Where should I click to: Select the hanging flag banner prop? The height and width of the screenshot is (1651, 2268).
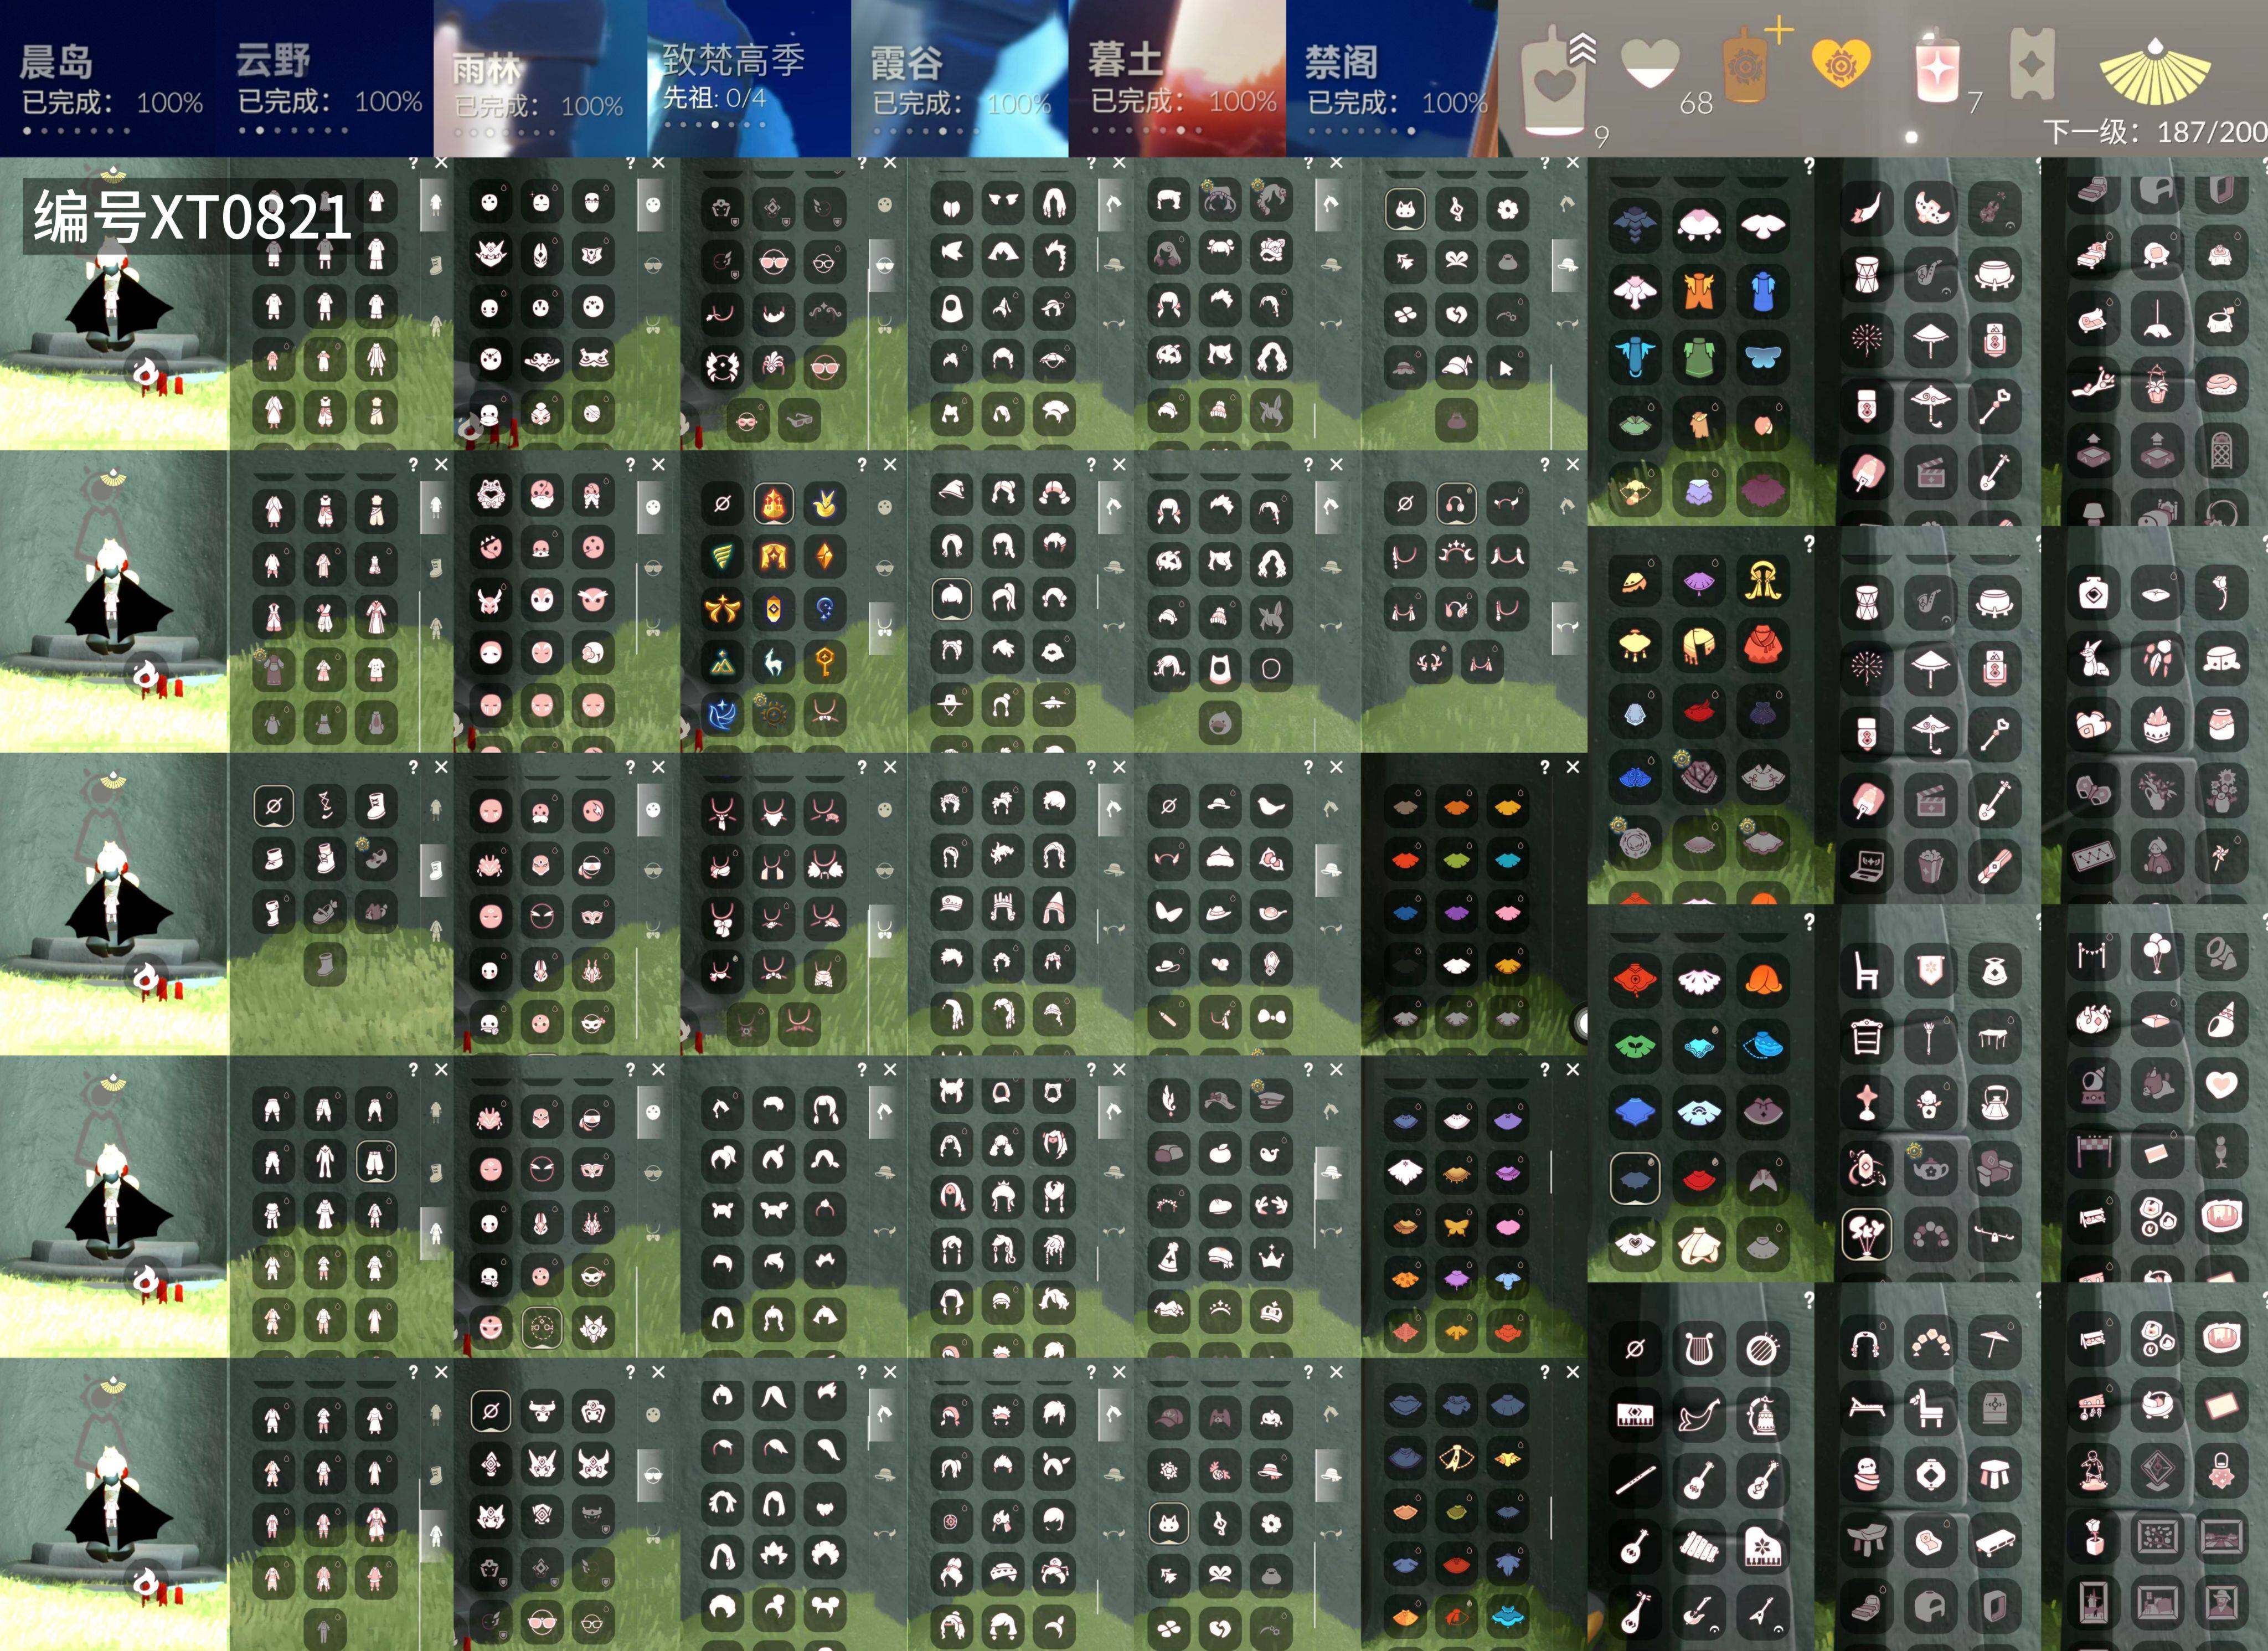coord(1930,971)
